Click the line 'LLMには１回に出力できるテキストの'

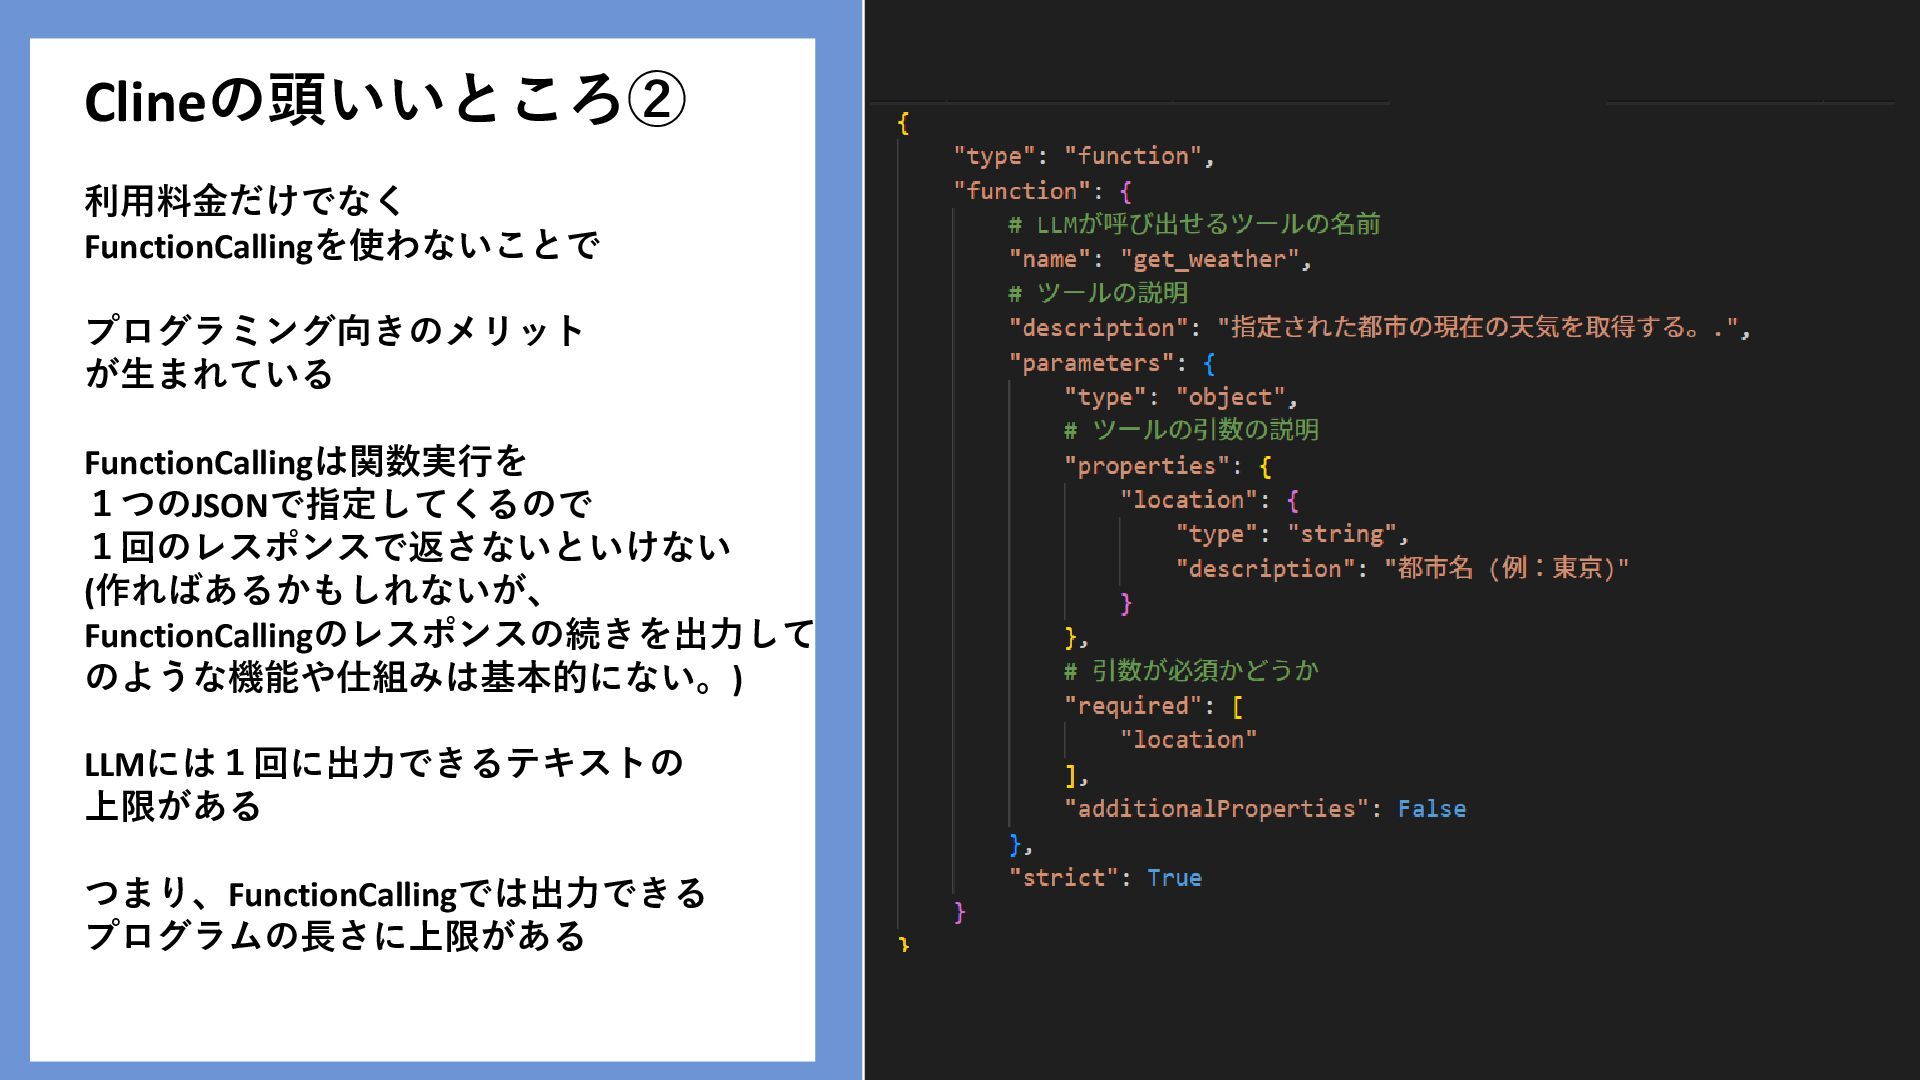[x=384, y=763]
